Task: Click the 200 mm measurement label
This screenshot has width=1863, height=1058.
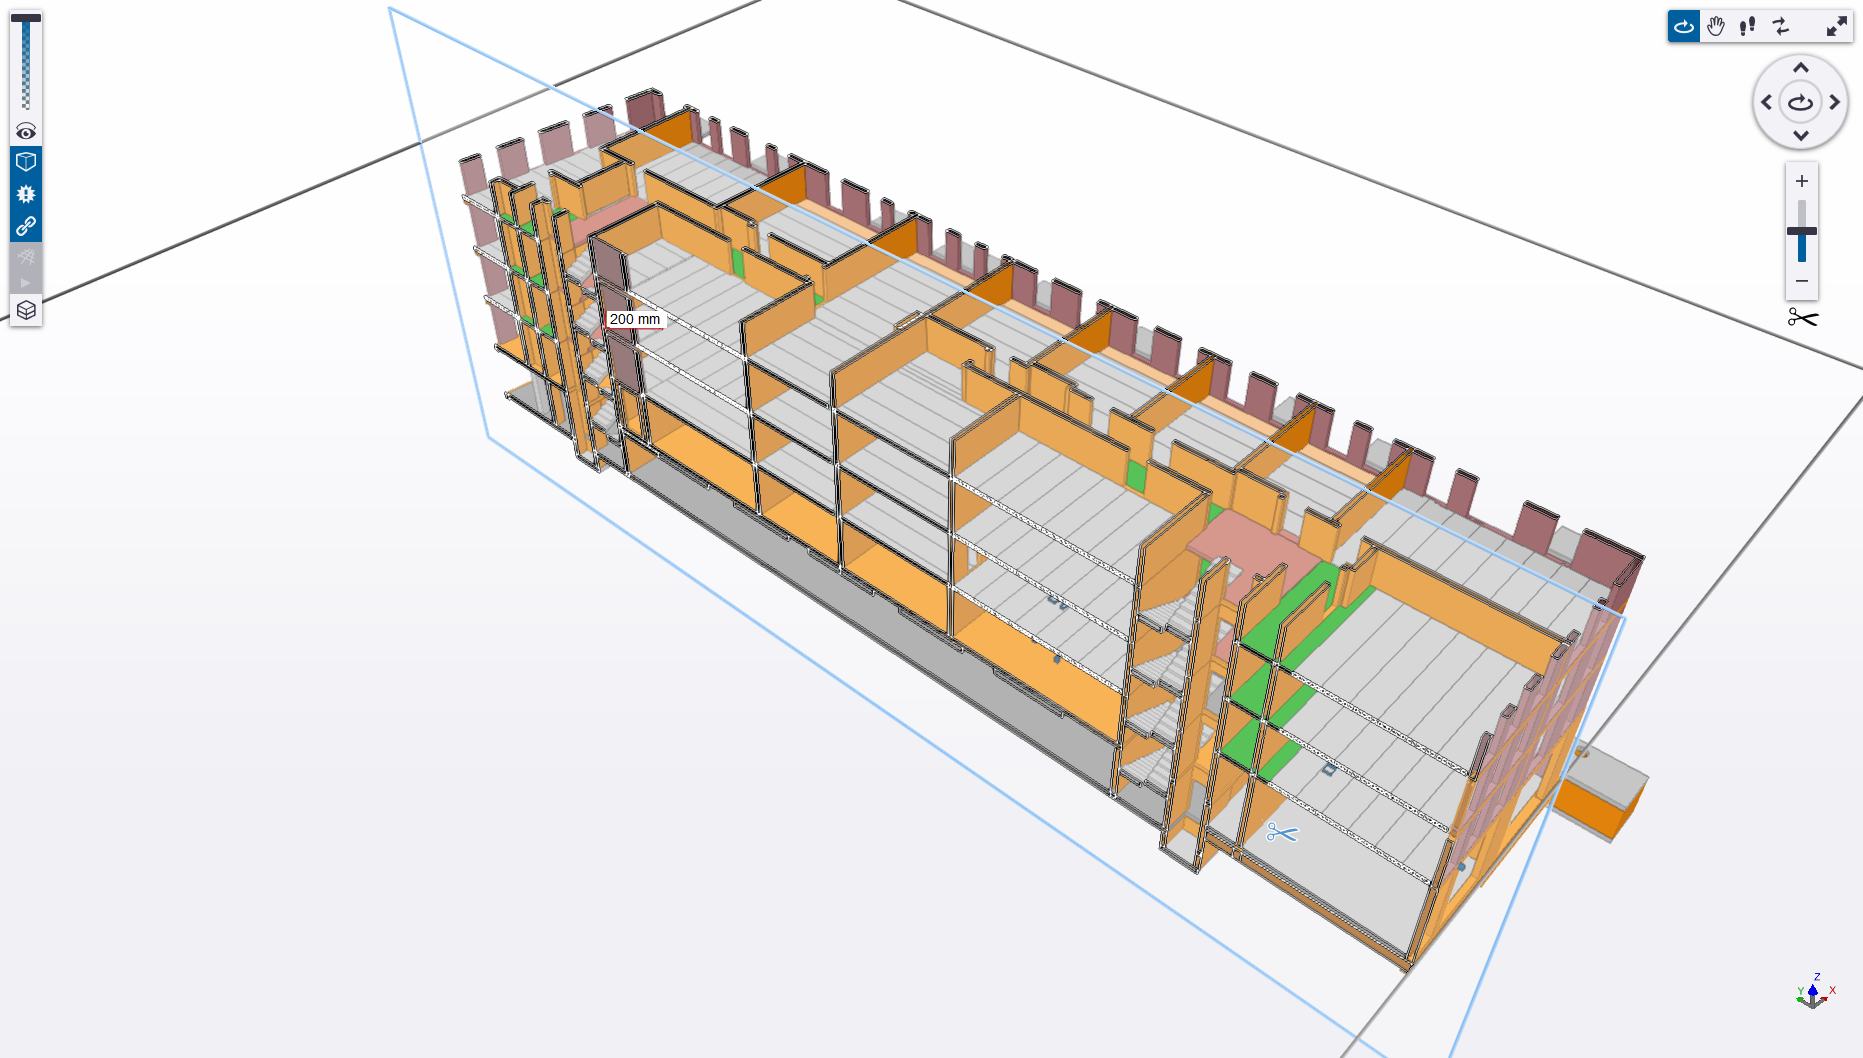Action: [635, 319]
